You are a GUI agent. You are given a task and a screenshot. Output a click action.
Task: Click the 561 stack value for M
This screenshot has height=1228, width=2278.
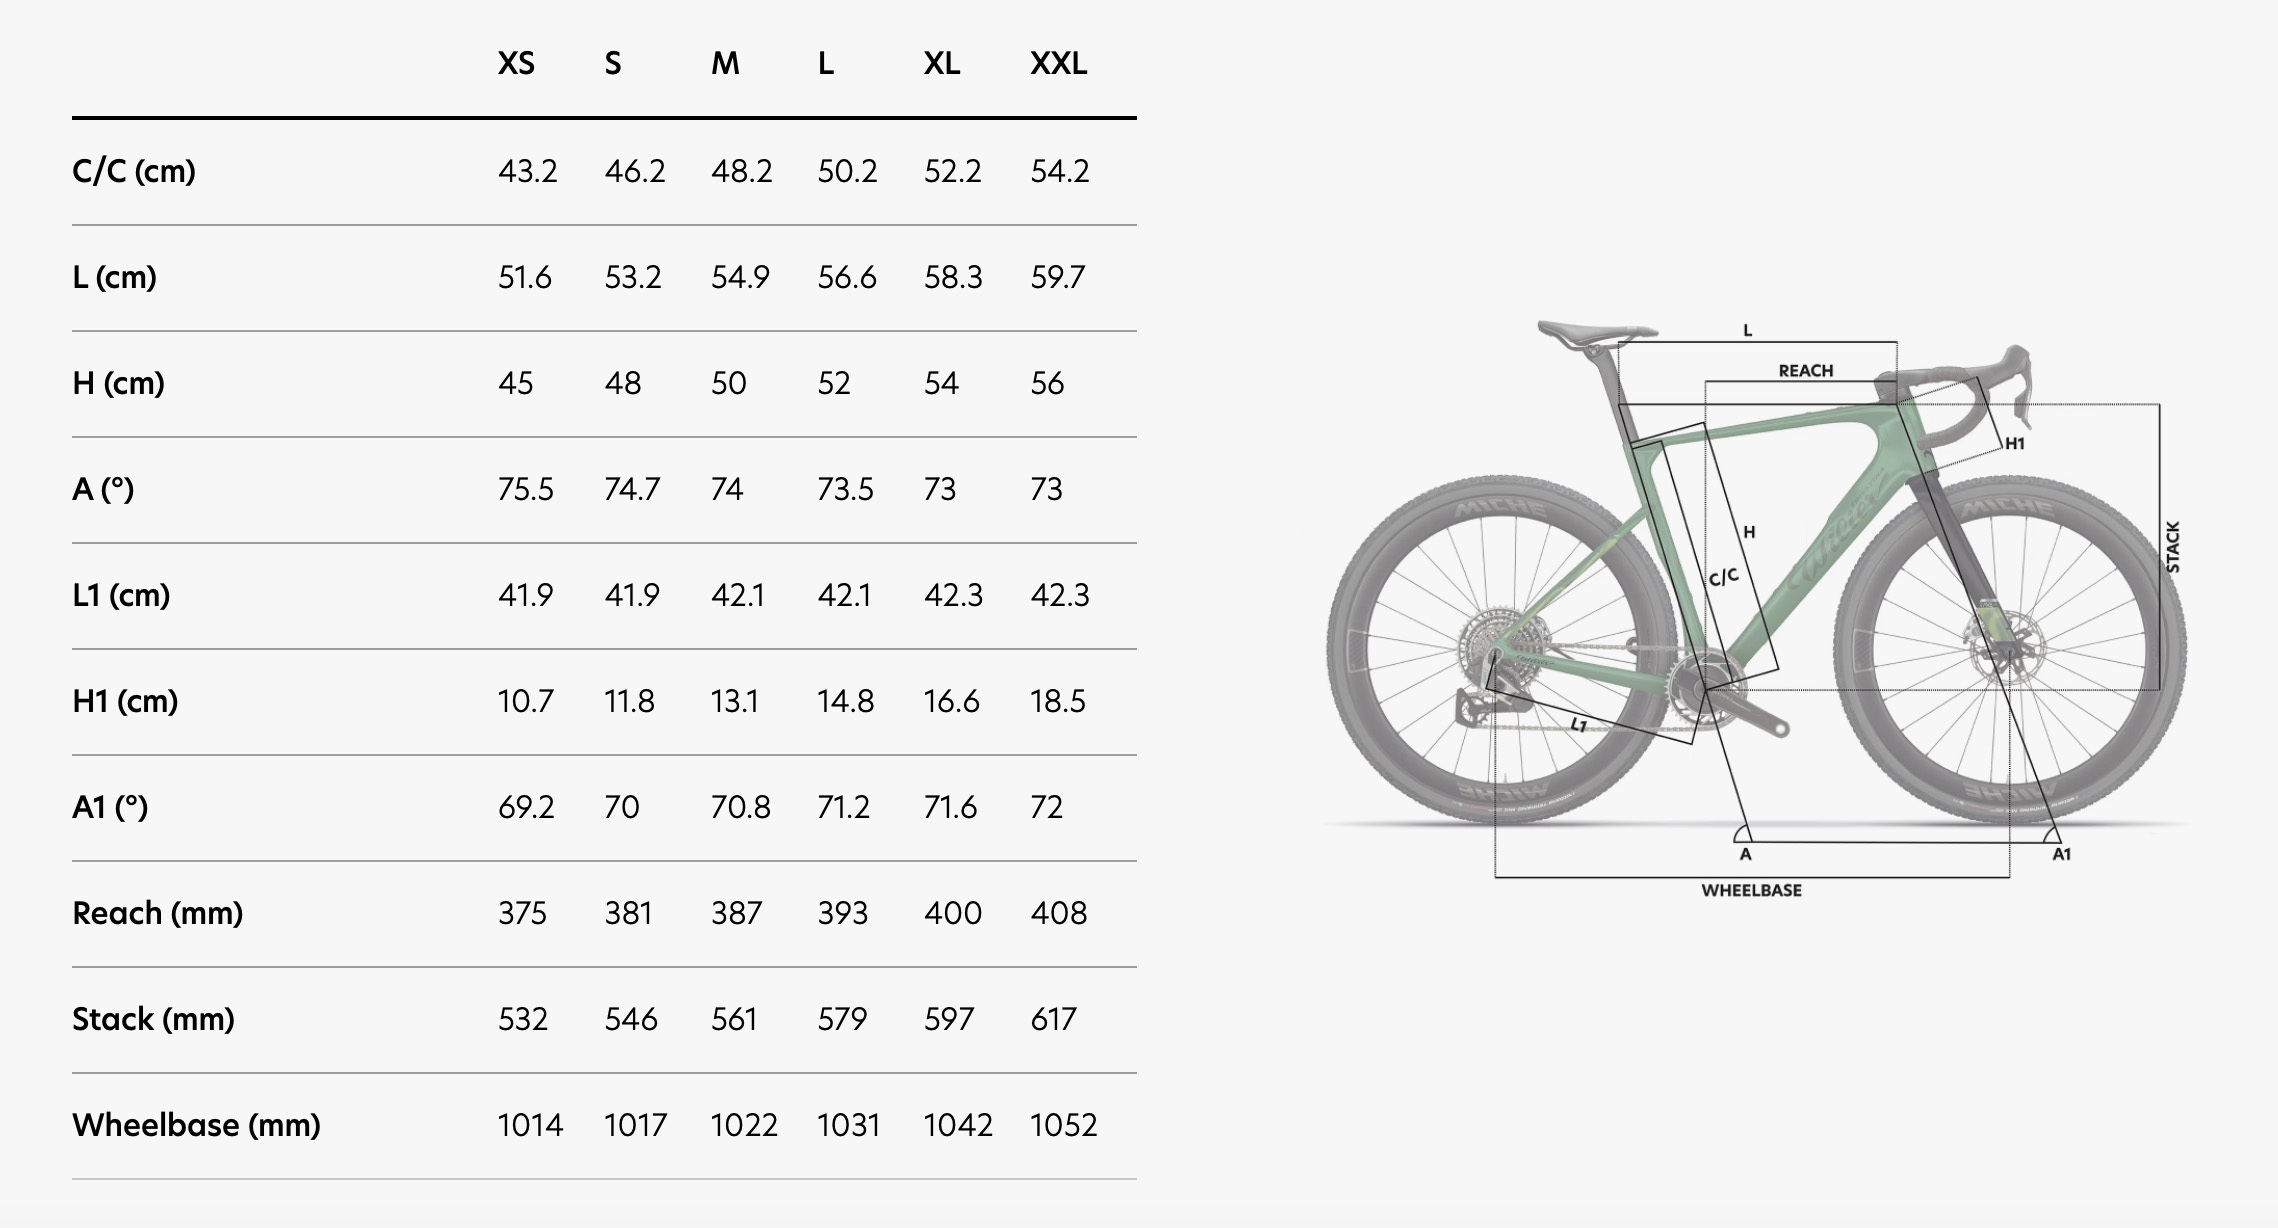pos(733,1019)
